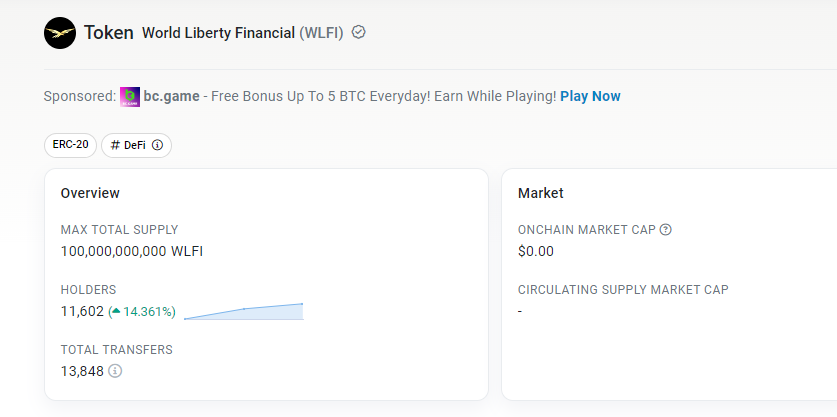Image resolution: width=837 pixels, height=417 pixels.
Task: Click the green up arrow in holders change
Action: pyautogui.click(x=116, y=312)
